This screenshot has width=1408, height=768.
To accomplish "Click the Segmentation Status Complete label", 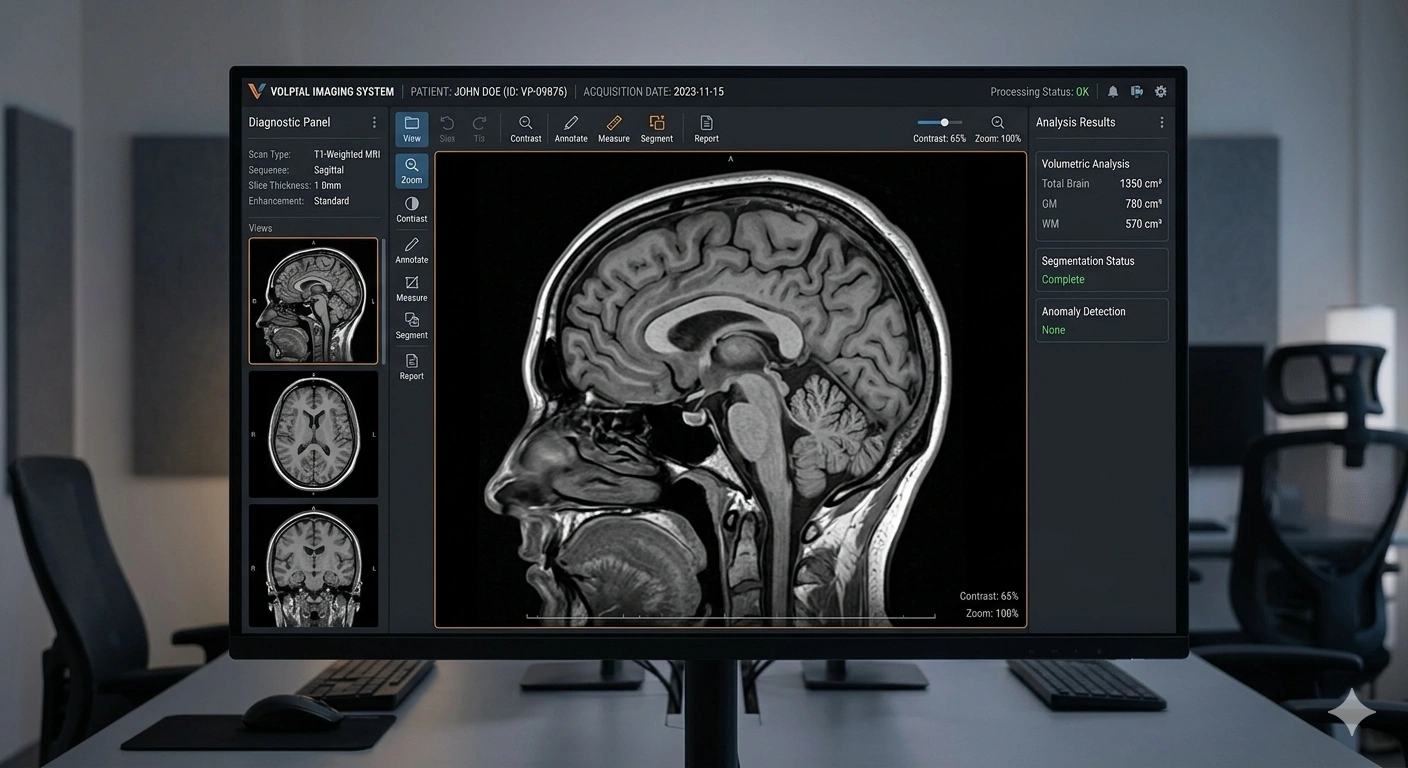I will (x=1062, y=279).
